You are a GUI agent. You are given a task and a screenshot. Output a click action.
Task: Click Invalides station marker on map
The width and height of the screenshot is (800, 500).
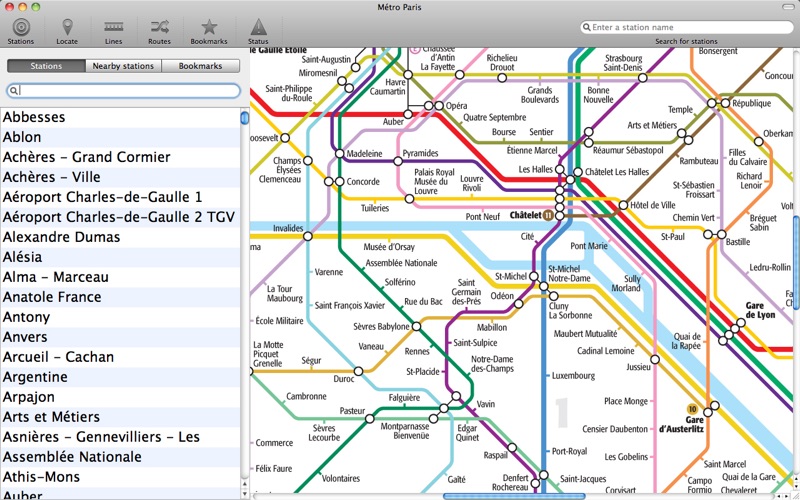coord(308,236)
